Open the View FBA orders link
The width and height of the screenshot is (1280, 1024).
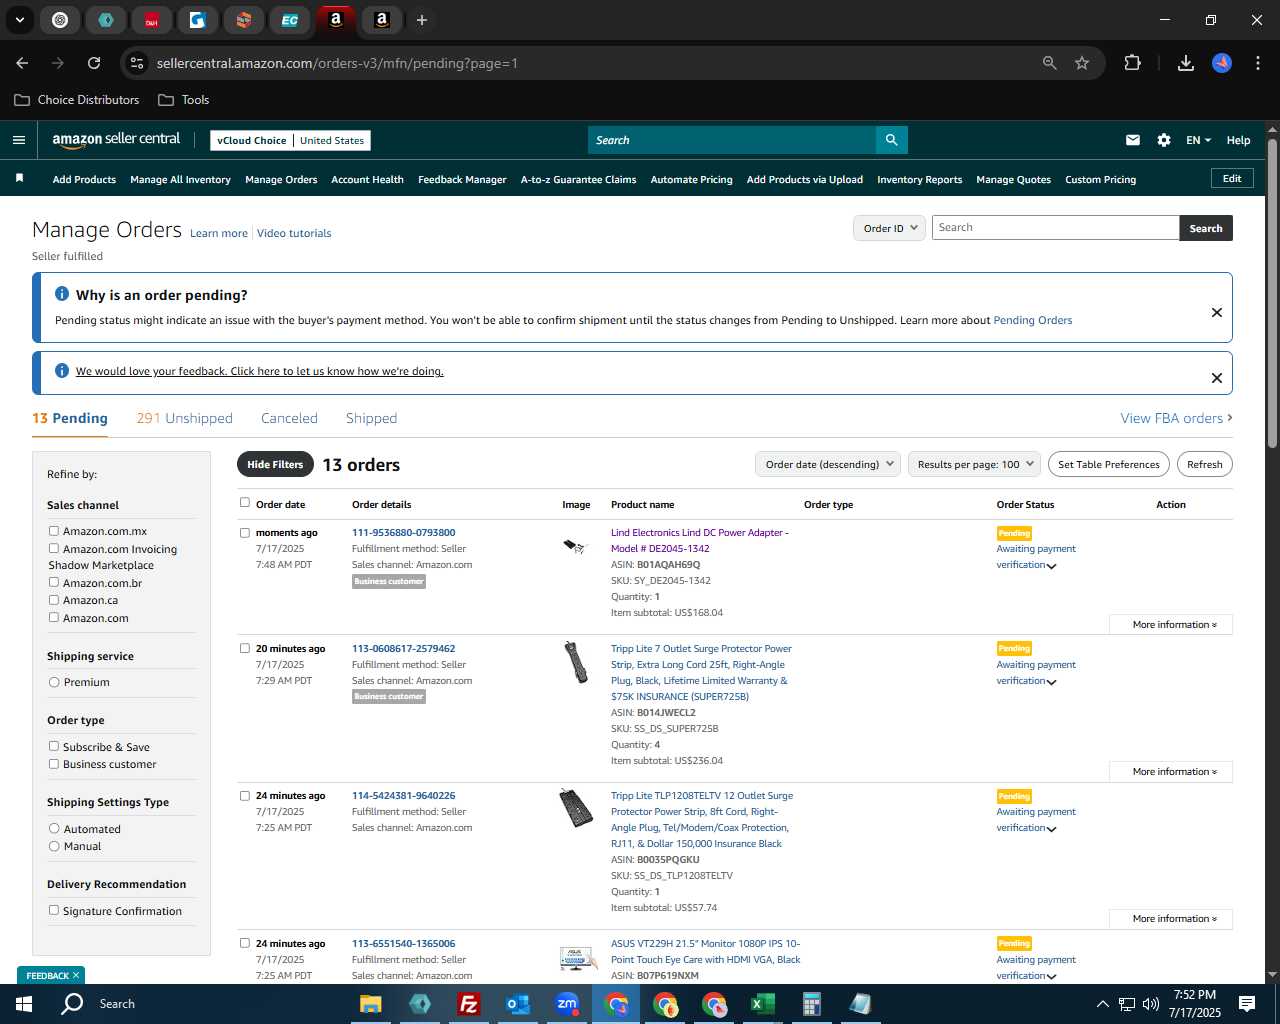1176,418
